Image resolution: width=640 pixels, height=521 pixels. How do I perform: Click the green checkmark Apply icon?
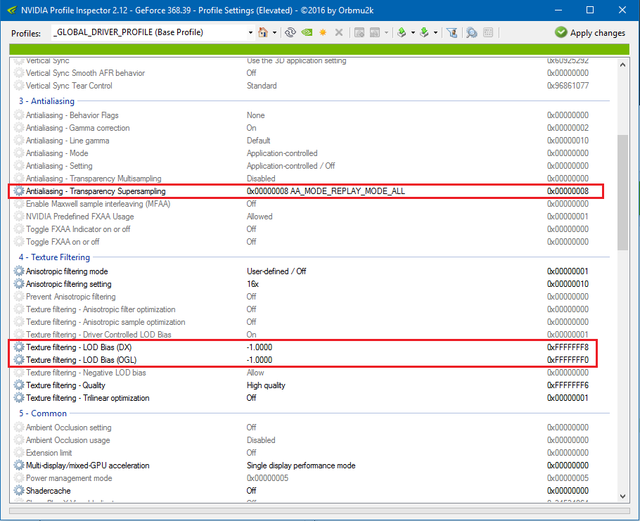click(x=561, y=32)
